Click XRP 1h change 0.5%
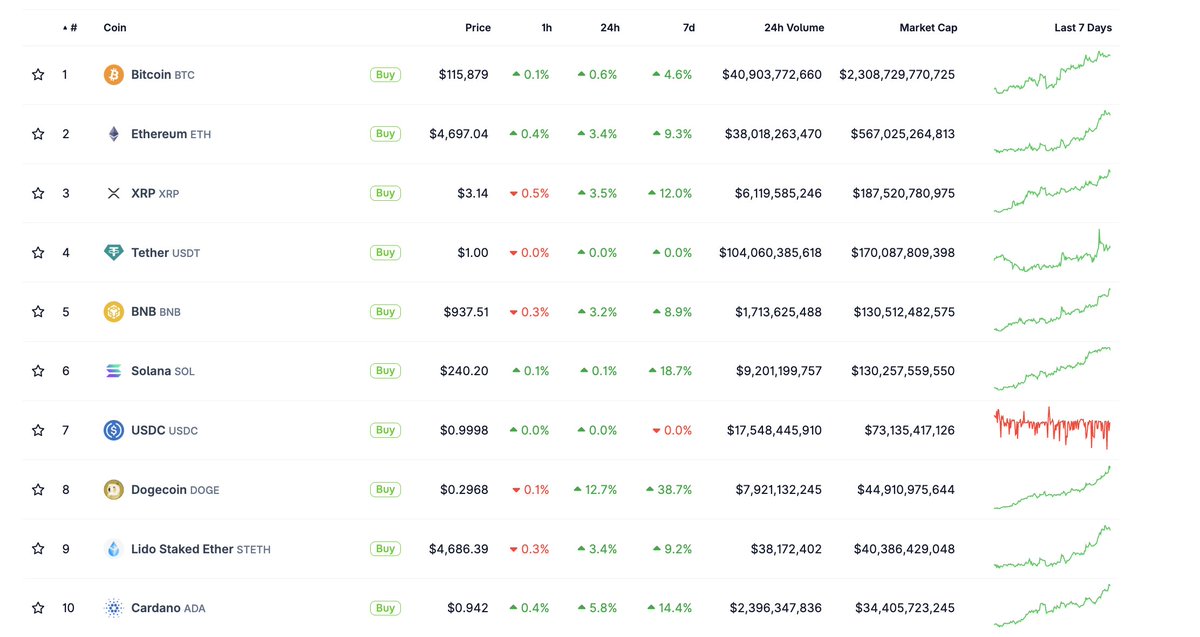Screen dimensions: 1200x637 pyautogui.click(x=530, y=193)
